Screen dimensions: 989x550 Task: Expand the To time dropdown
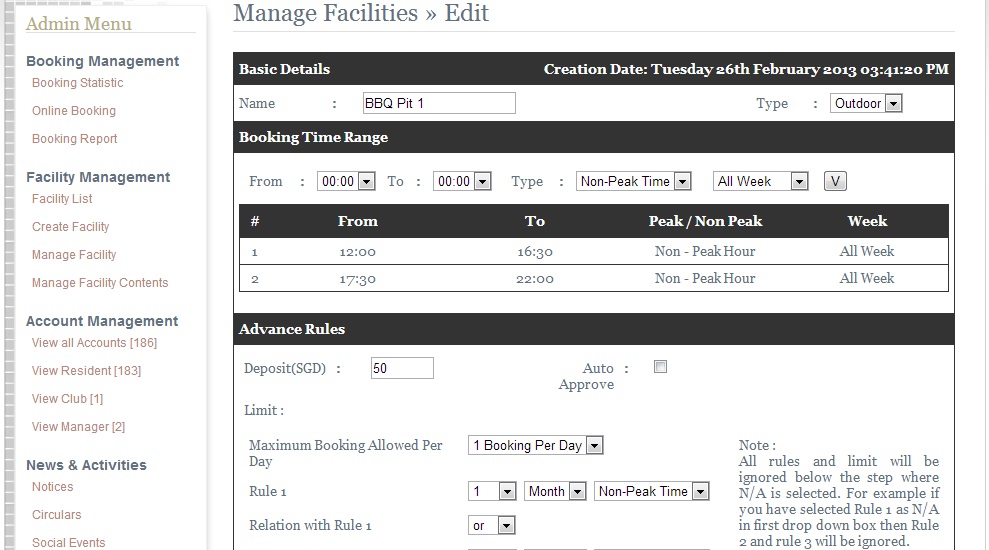462,182
